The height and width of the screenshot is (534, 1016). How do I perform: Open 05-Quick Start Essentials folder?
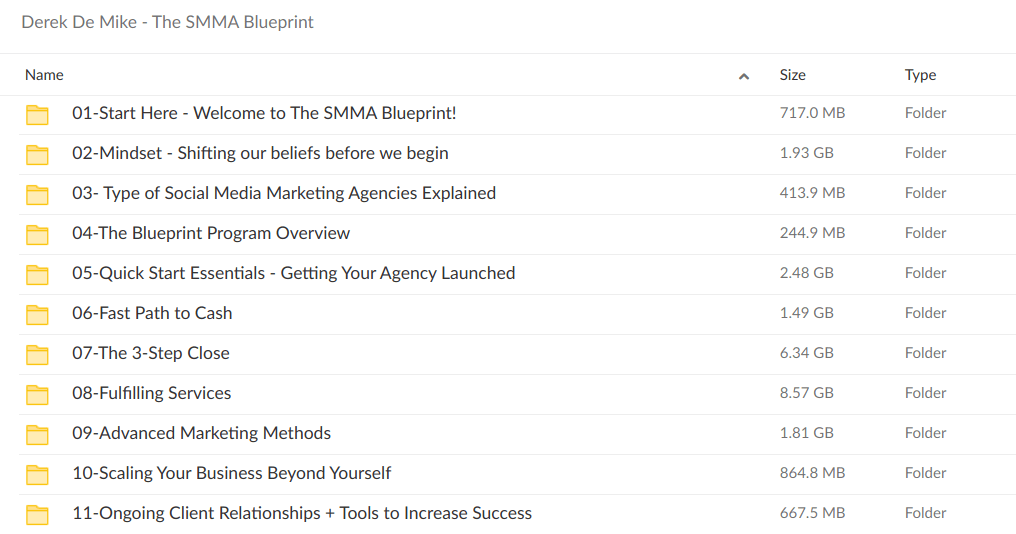click(293, 273)
